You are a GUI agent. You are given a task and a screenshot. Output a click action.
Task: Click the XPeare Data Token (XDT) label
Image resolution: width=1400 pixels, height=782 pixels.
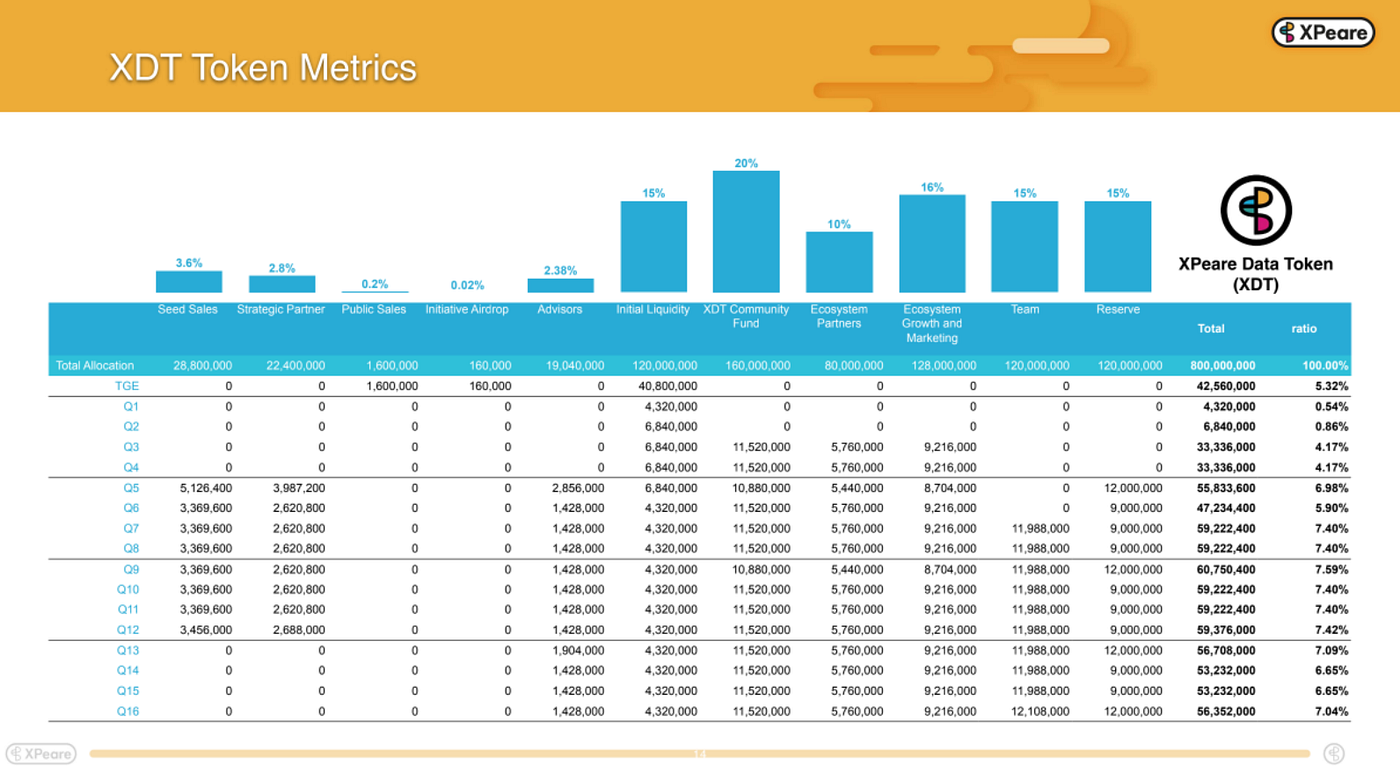[1256, 274]
